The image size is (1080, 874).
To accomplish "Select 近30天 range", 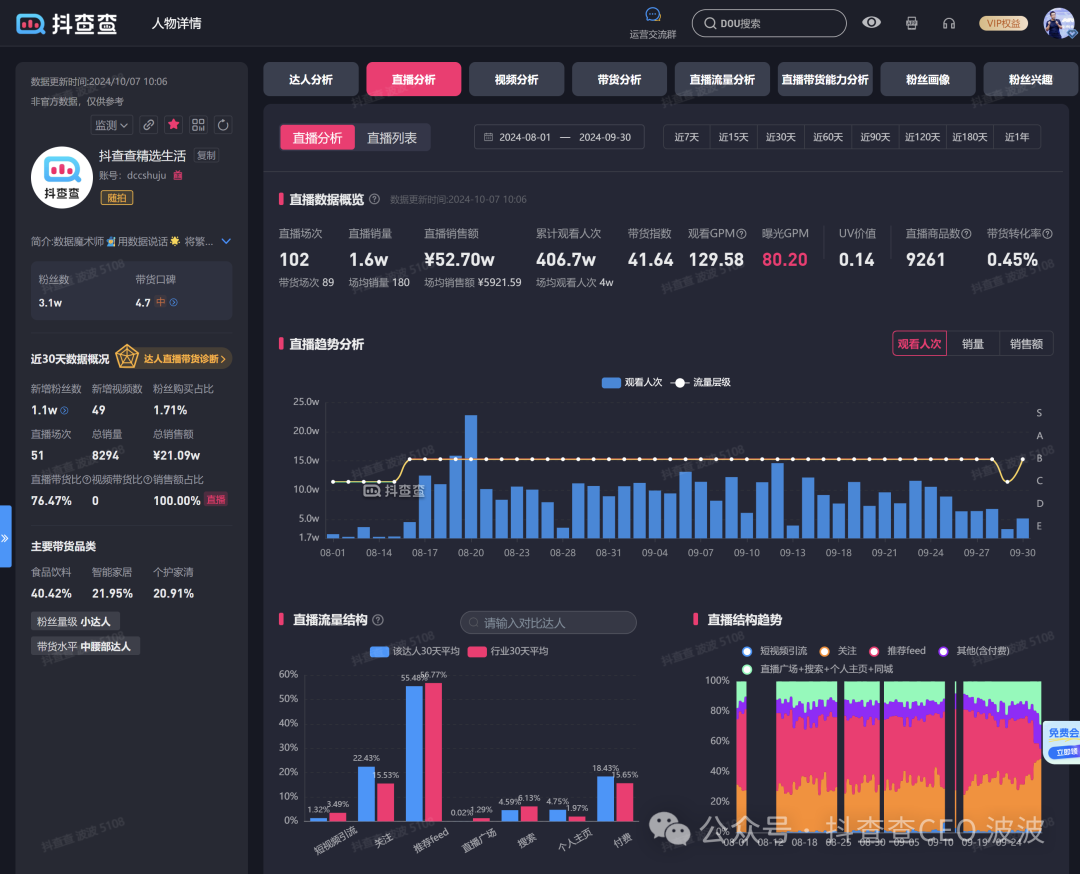I will [x=781, y=137].
